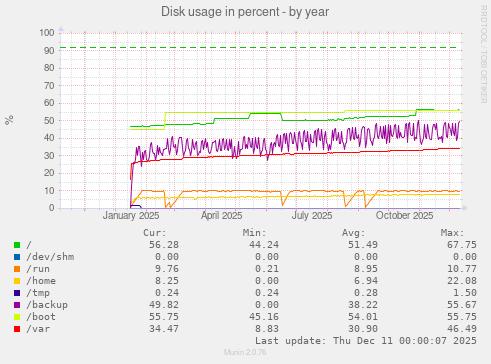Click the blue swatch for /dev/shm

(x=17, y=257)
